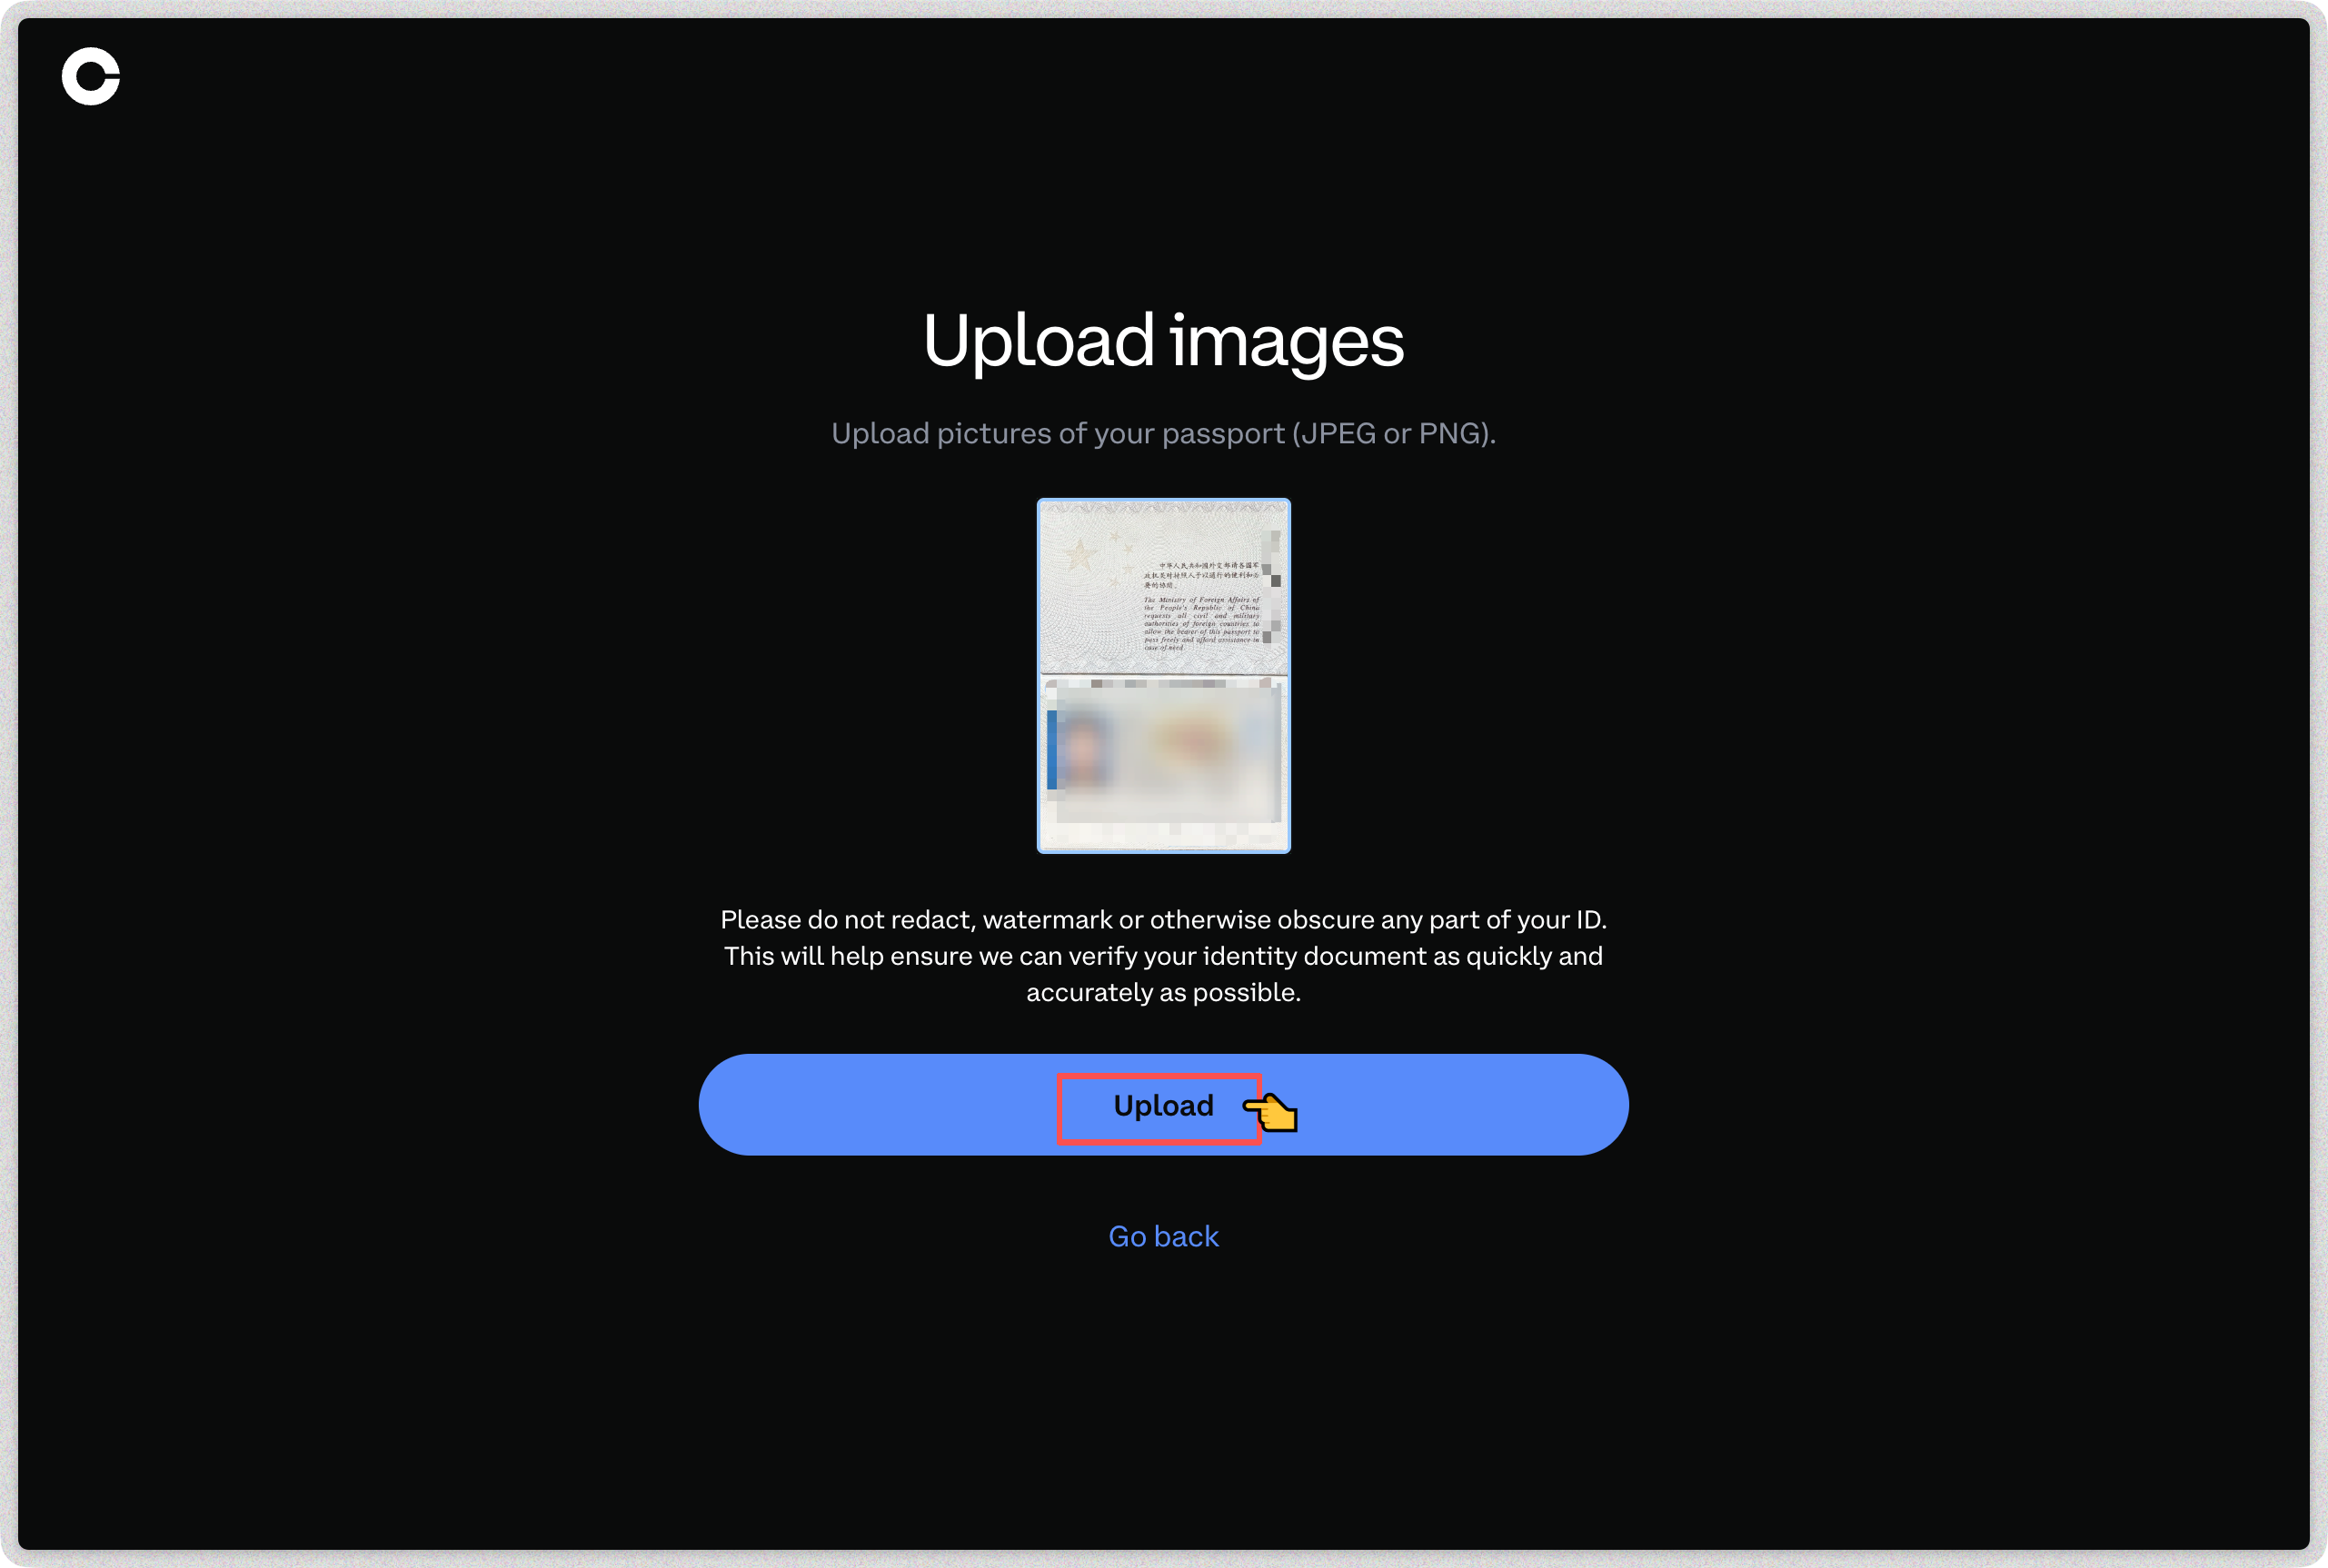Click the Chinese text on passport page
The image size is (2328, 1568).
point(1201,574)
